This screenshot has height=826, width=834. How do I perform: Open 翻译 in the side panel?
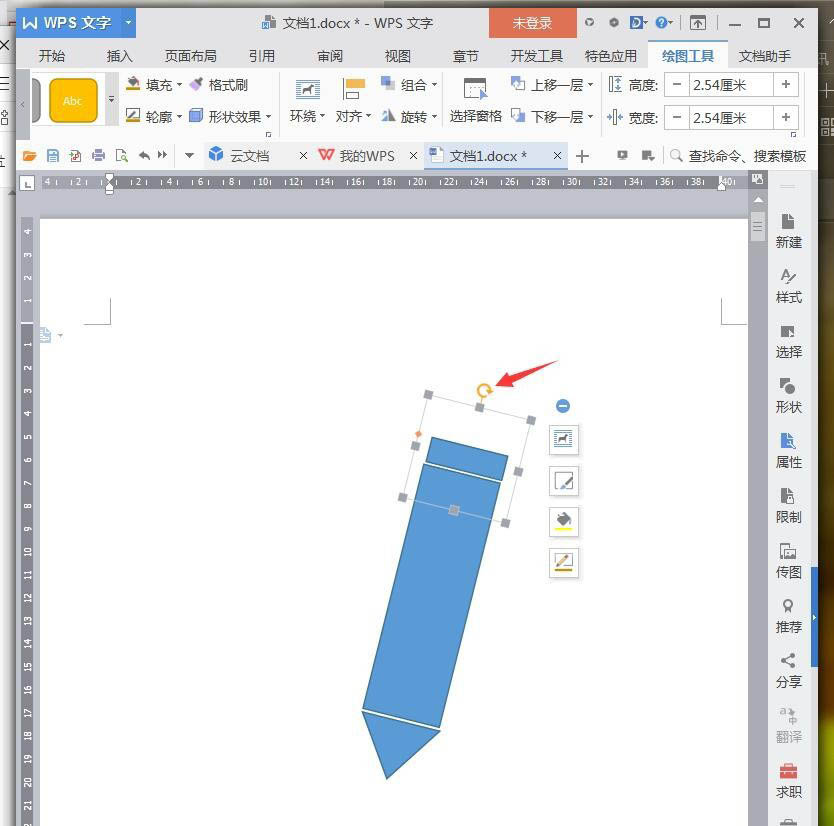788,726
